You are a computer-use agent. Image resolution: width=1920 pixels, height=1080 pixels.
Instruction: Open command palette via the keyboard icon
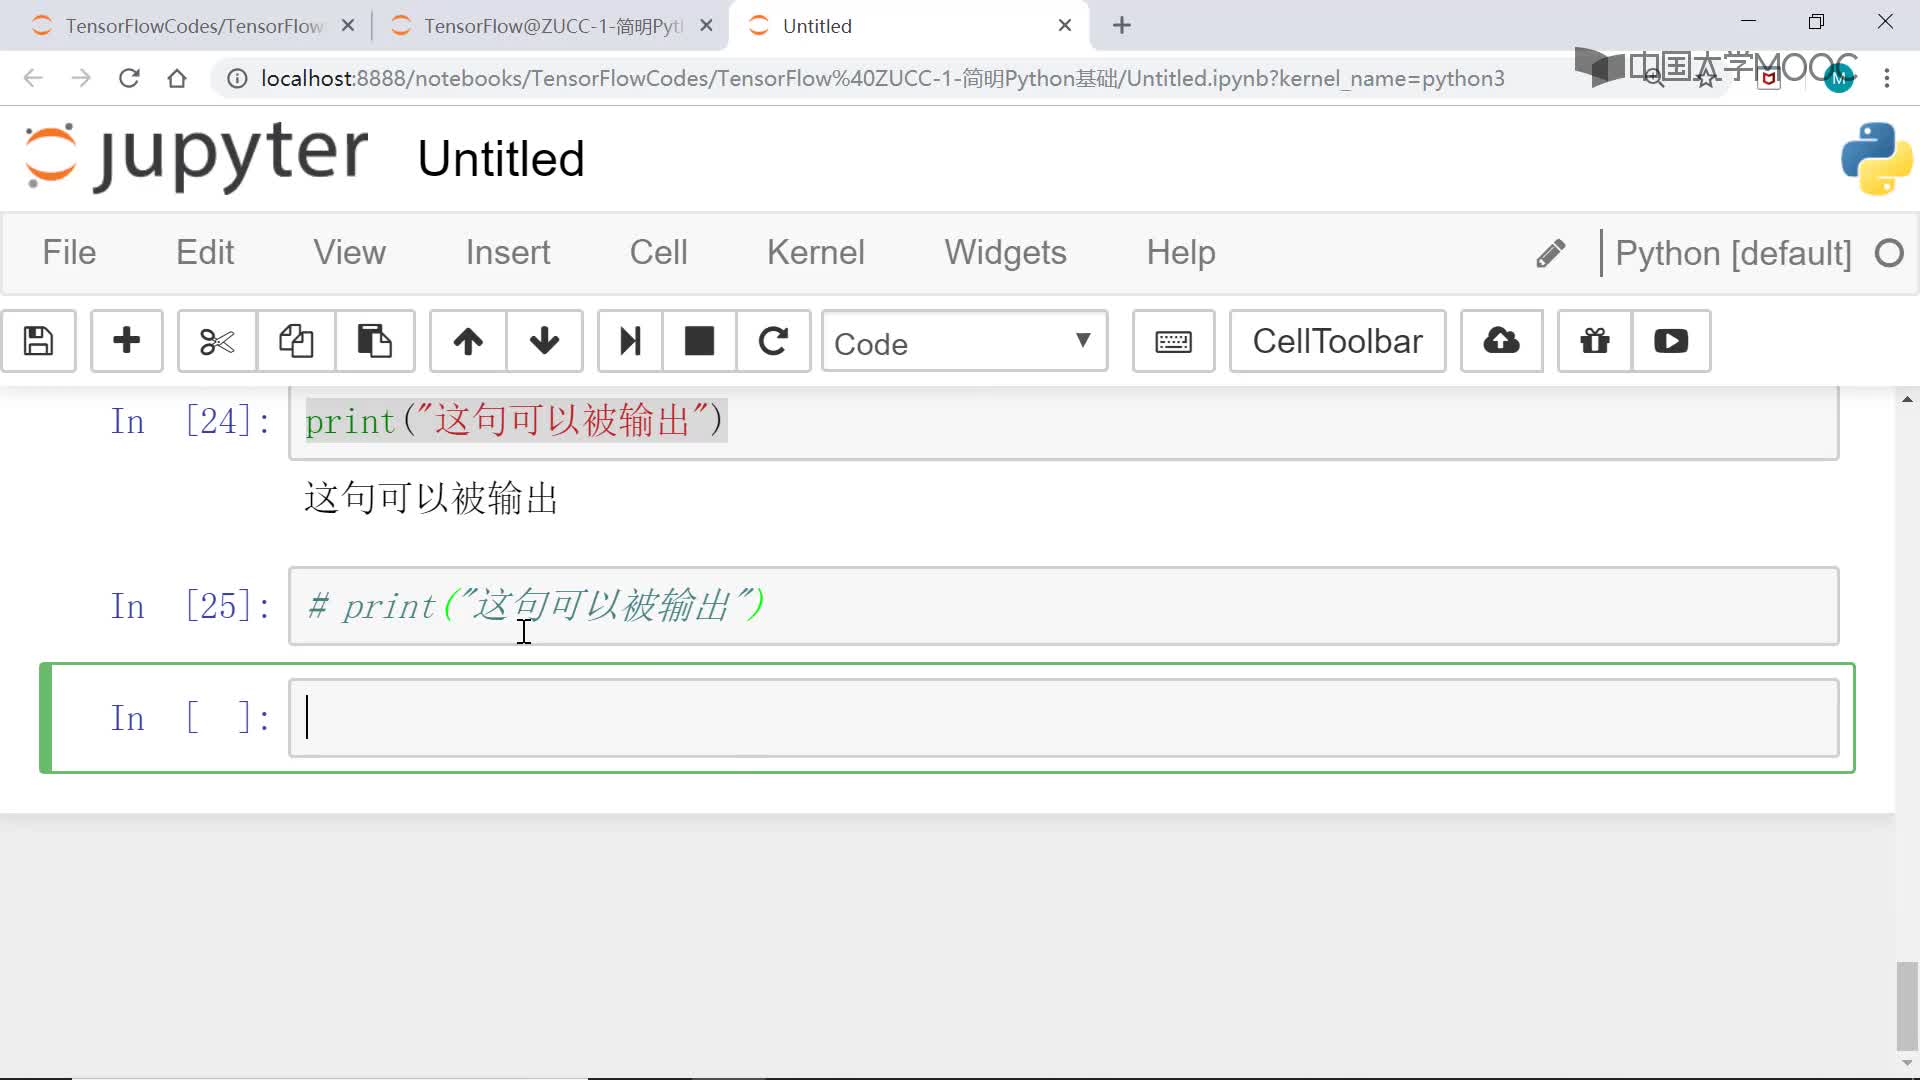(1173, 342)
